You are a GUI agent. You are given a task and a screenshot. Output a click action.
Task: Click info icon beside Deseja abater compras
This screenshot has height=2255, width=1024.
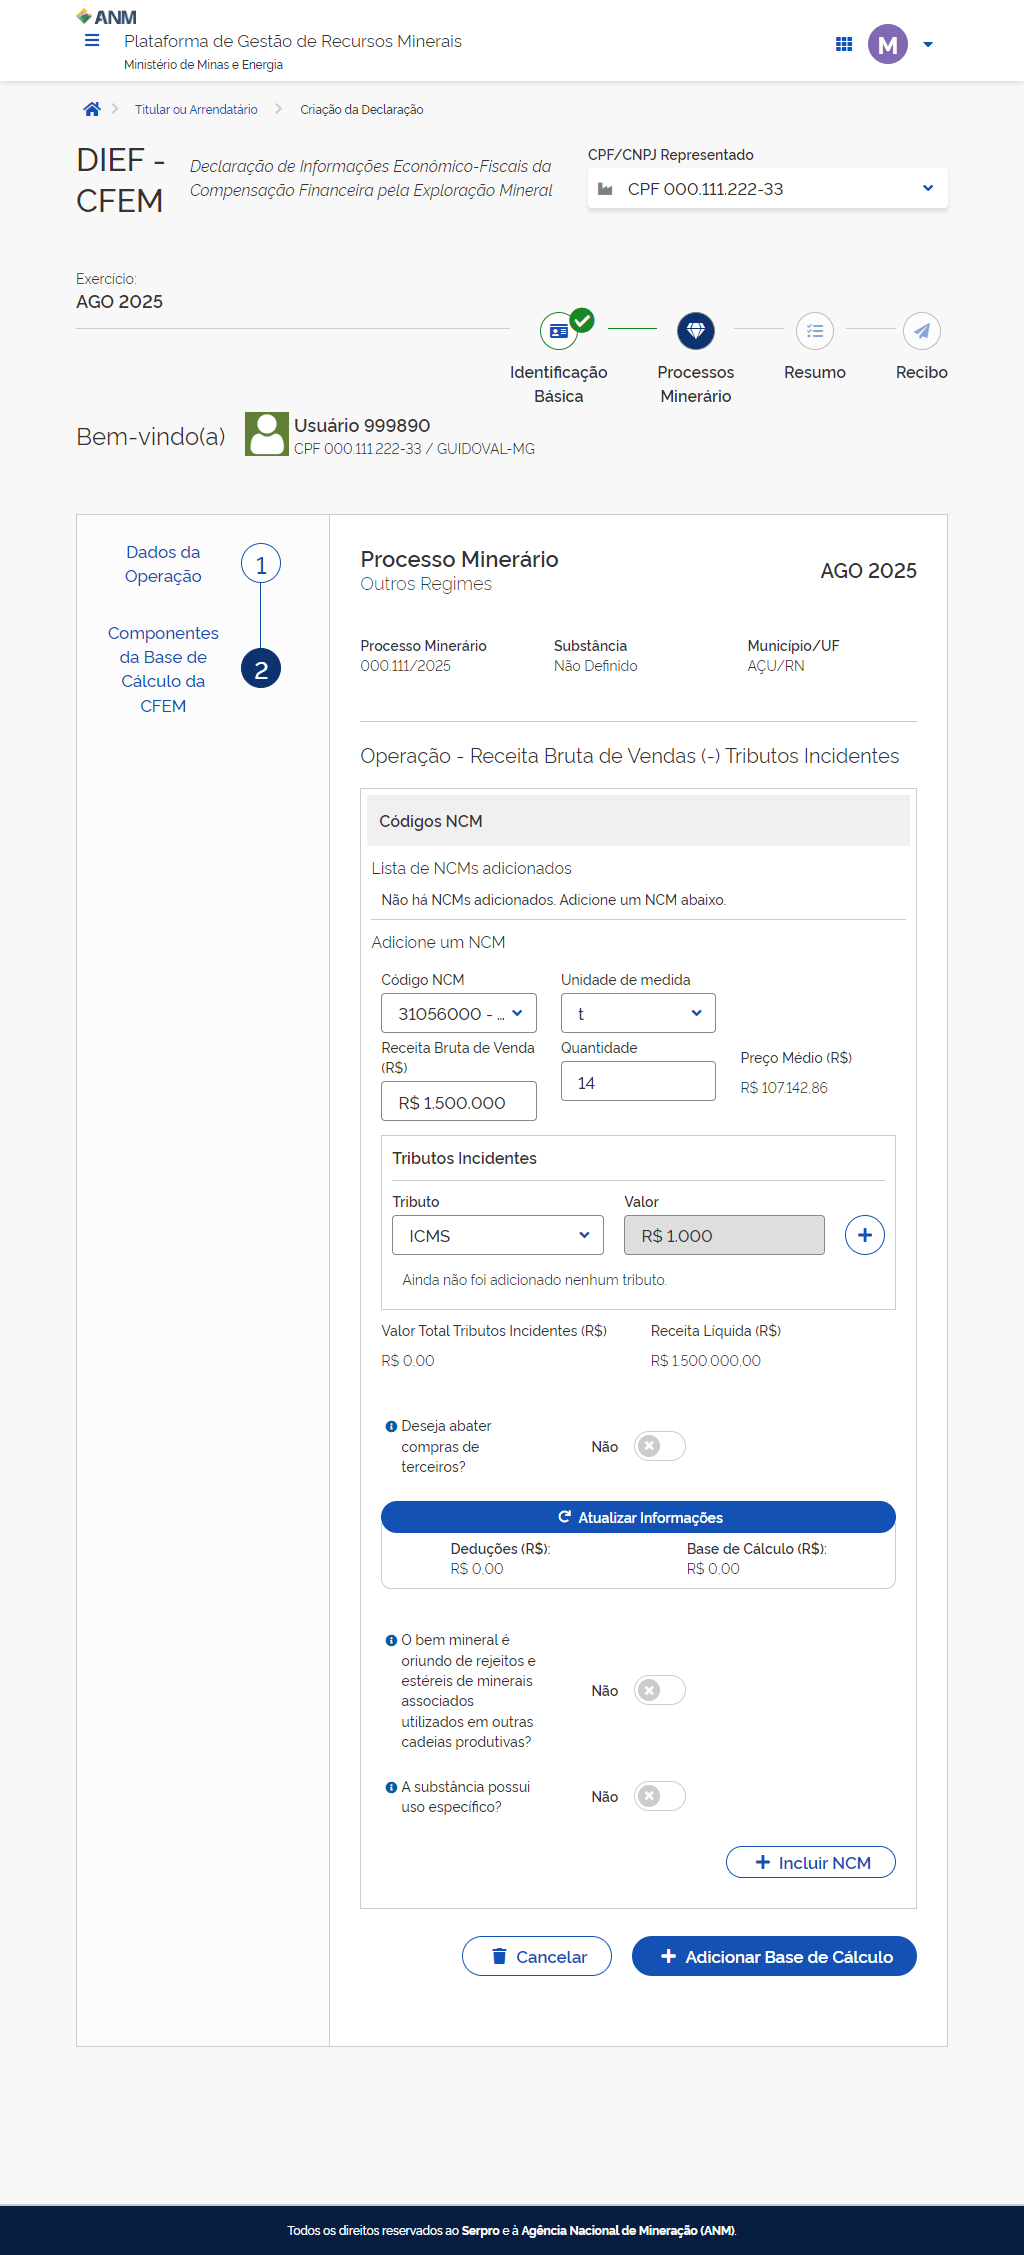(x=391, y=1427)
